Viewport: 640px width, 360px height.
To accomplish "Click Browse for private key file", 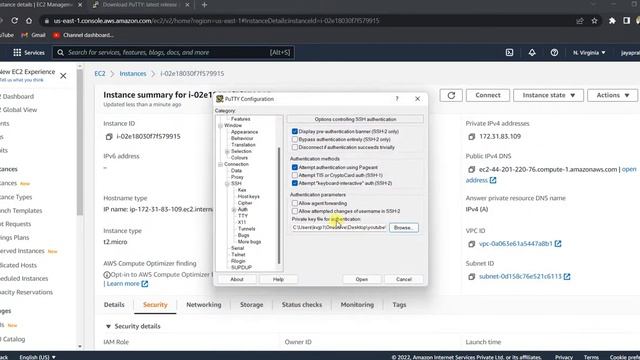I will (404, 227).
